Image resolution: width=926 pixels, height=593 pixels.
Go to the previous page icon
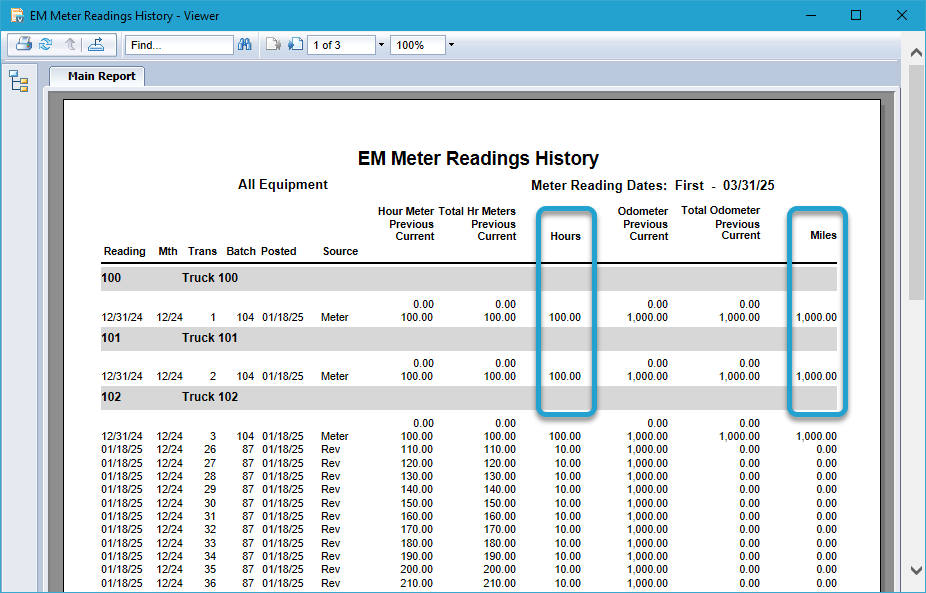pyautogui.click(x=273, y=44)
